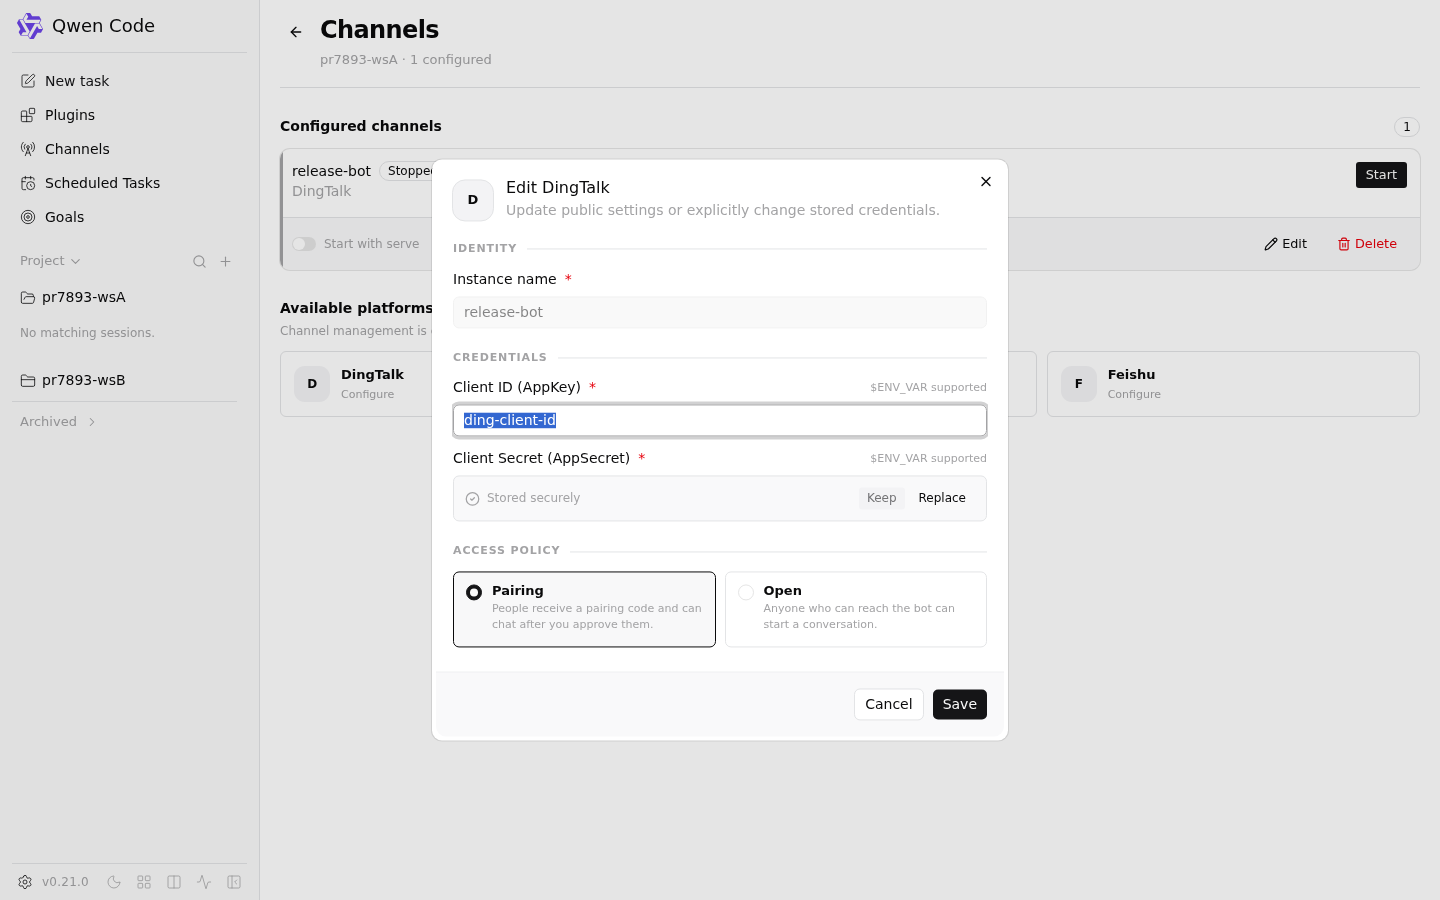Viewport: 1440px width, 900px height.
Task: Configure the Feishu platform card
Action: 1233,384
